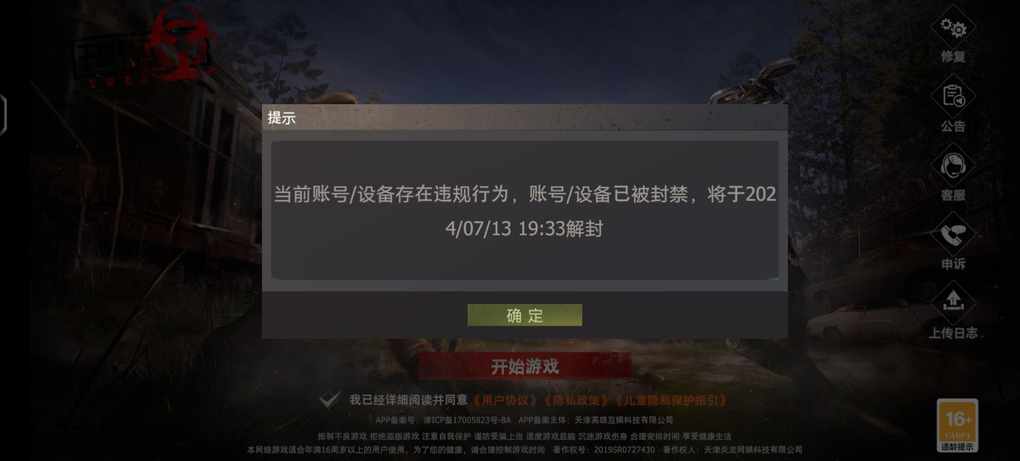Click the red 开始游戏 button

tap(525, 367)
